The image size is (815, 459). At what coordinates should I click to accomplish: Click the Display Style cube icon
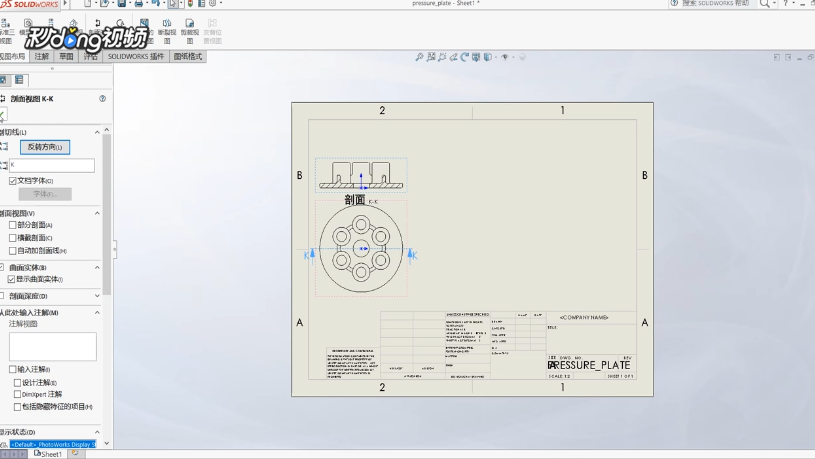click(x=488, y=57)
